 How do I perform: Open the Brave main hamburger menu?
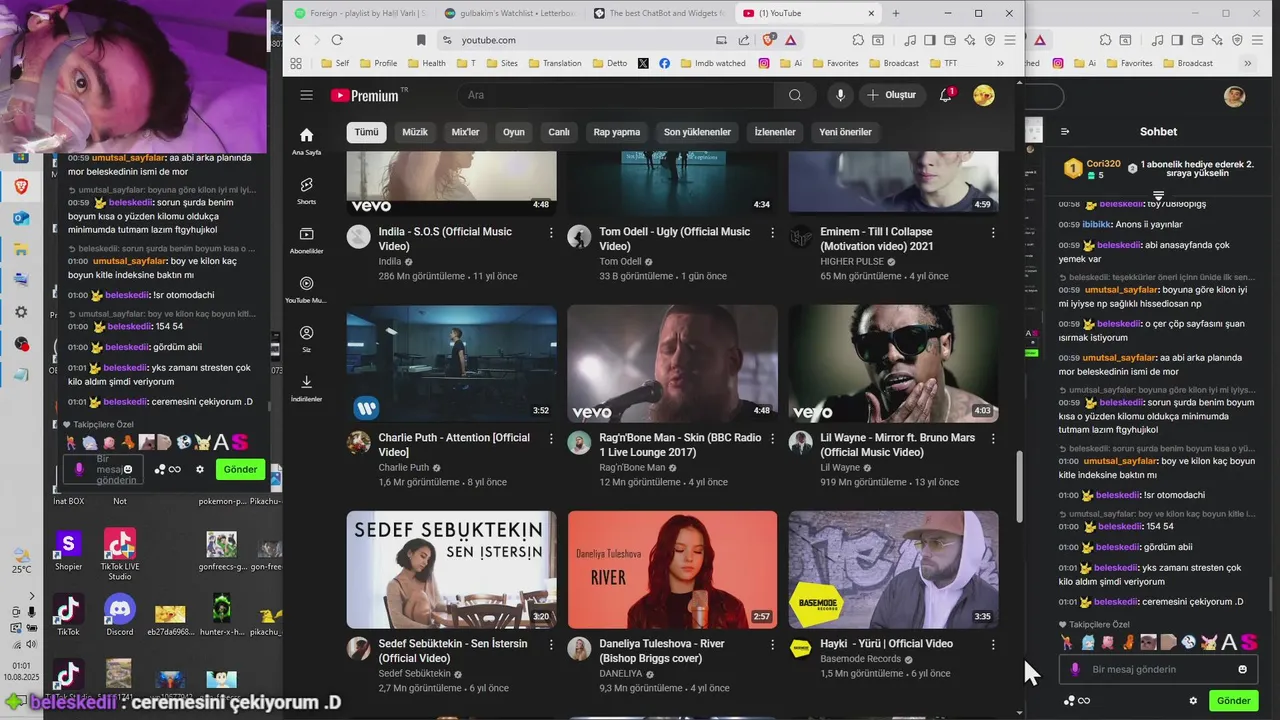click(x=1010, y=40)
